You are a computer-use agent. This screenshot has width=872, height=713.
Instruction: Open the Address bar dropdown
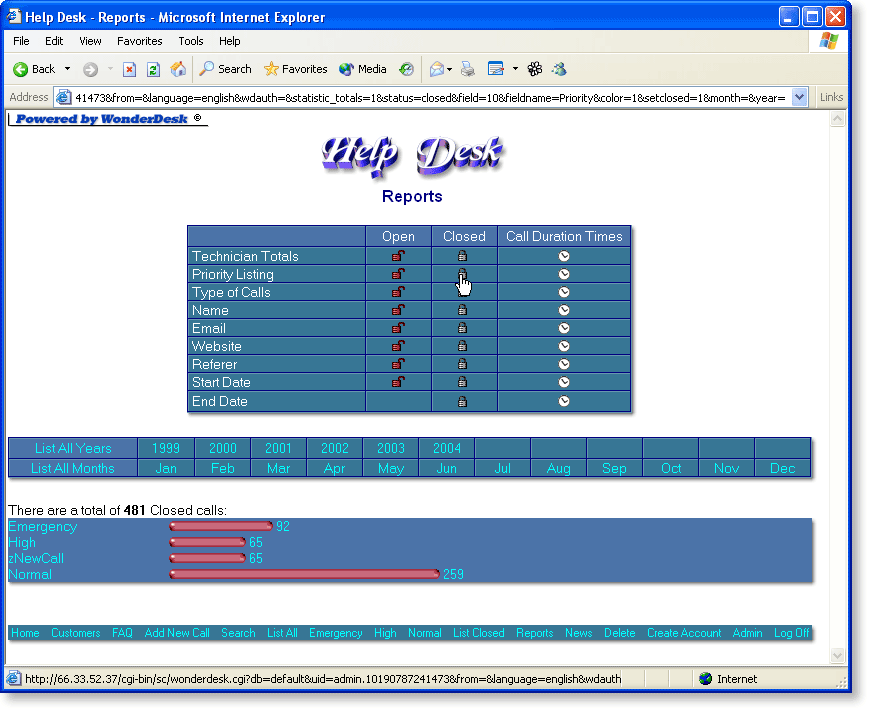tap(799, 97)
